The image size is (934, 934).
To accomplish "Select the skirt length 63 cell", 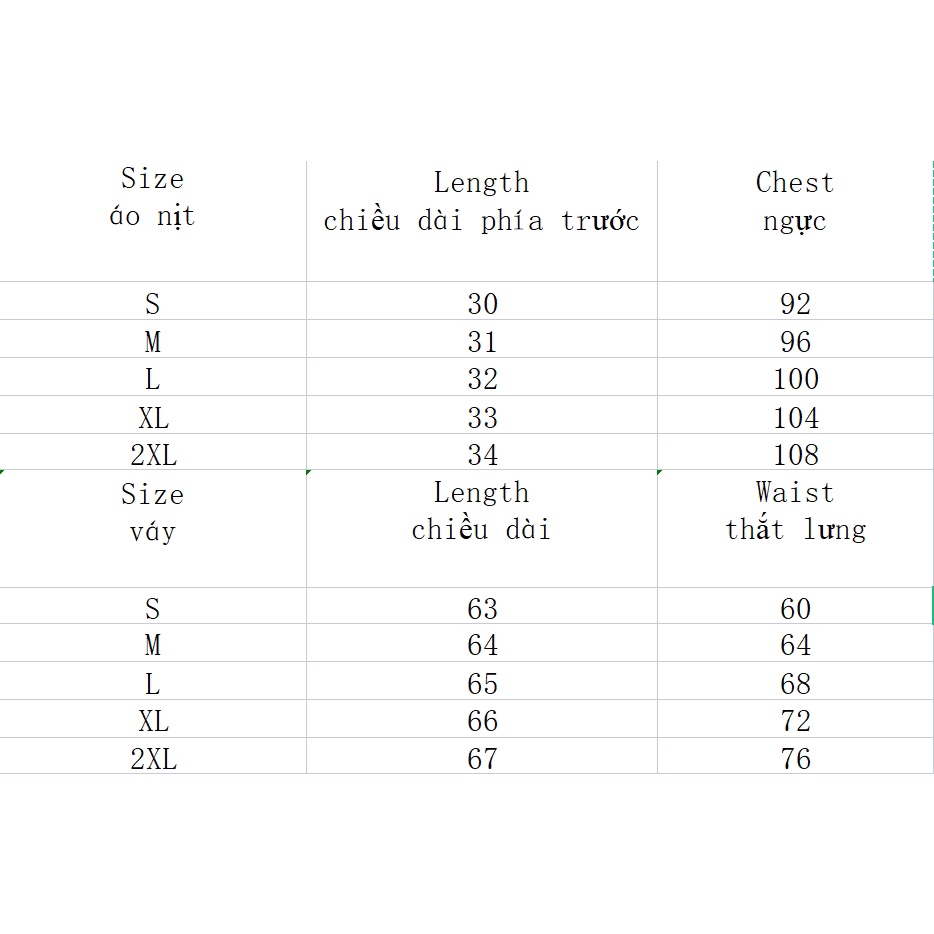I will tap(481, 609).
